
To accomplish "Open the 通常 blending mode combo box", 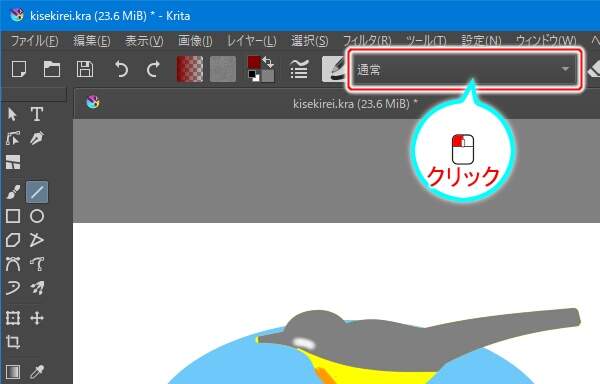I will pyautogui.click(x=464, y=69).
